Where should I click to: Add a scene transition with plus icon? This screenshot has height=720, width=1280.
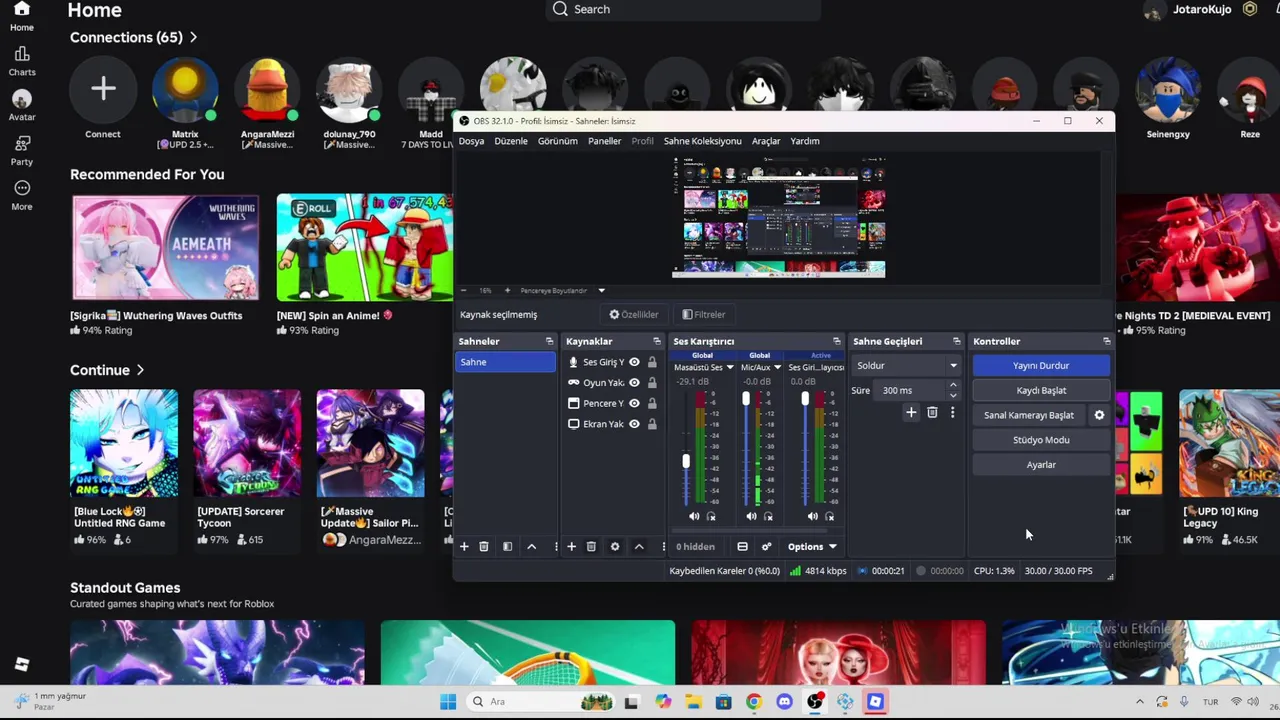[911, 412]
